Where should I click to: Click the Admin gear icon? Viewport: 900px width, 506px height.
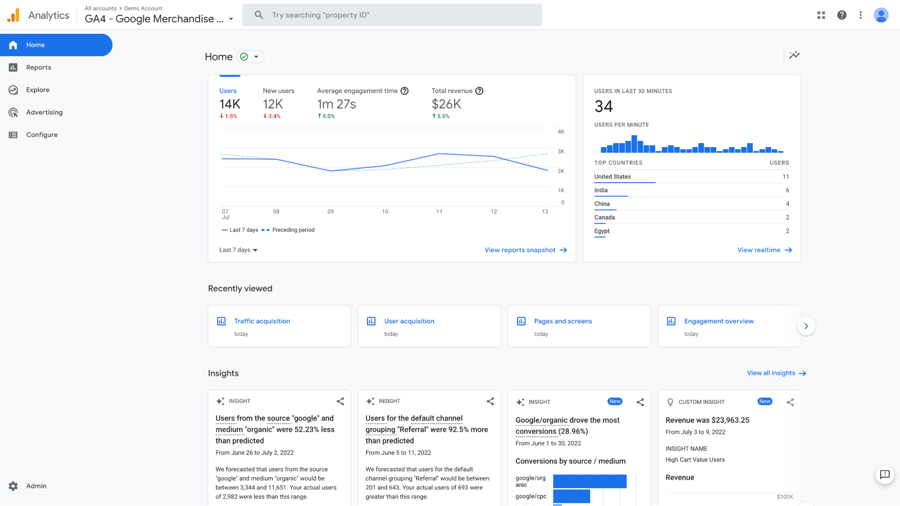(13, 486)
